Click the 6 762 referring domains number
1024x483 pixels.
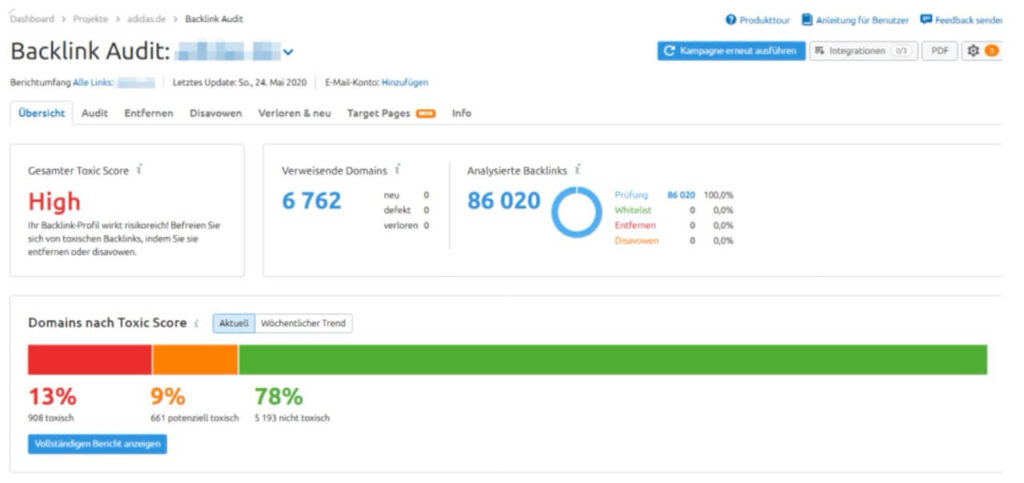click(312, 201)
